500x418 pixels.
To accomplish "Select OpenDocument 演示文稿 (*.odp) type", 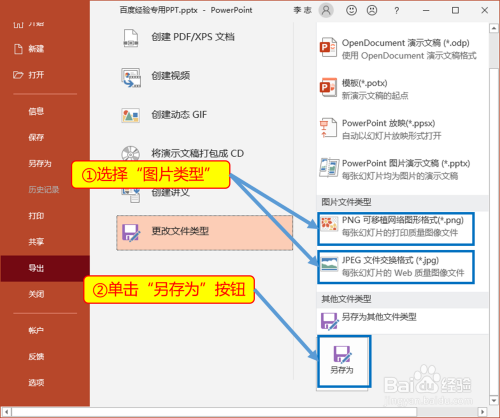I will [x=402, y=49].
